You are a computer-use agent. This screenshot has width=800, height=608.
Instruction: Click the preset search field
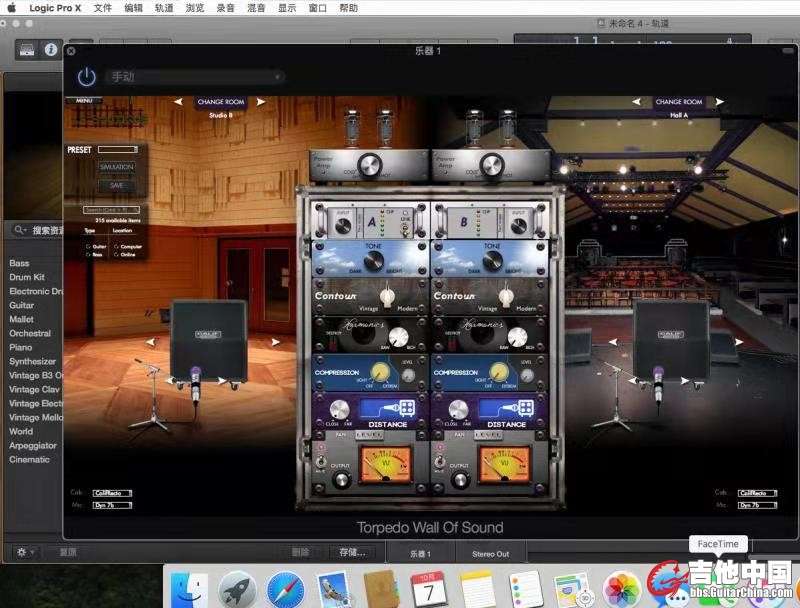pyautogui.click(x=110, y=209)
